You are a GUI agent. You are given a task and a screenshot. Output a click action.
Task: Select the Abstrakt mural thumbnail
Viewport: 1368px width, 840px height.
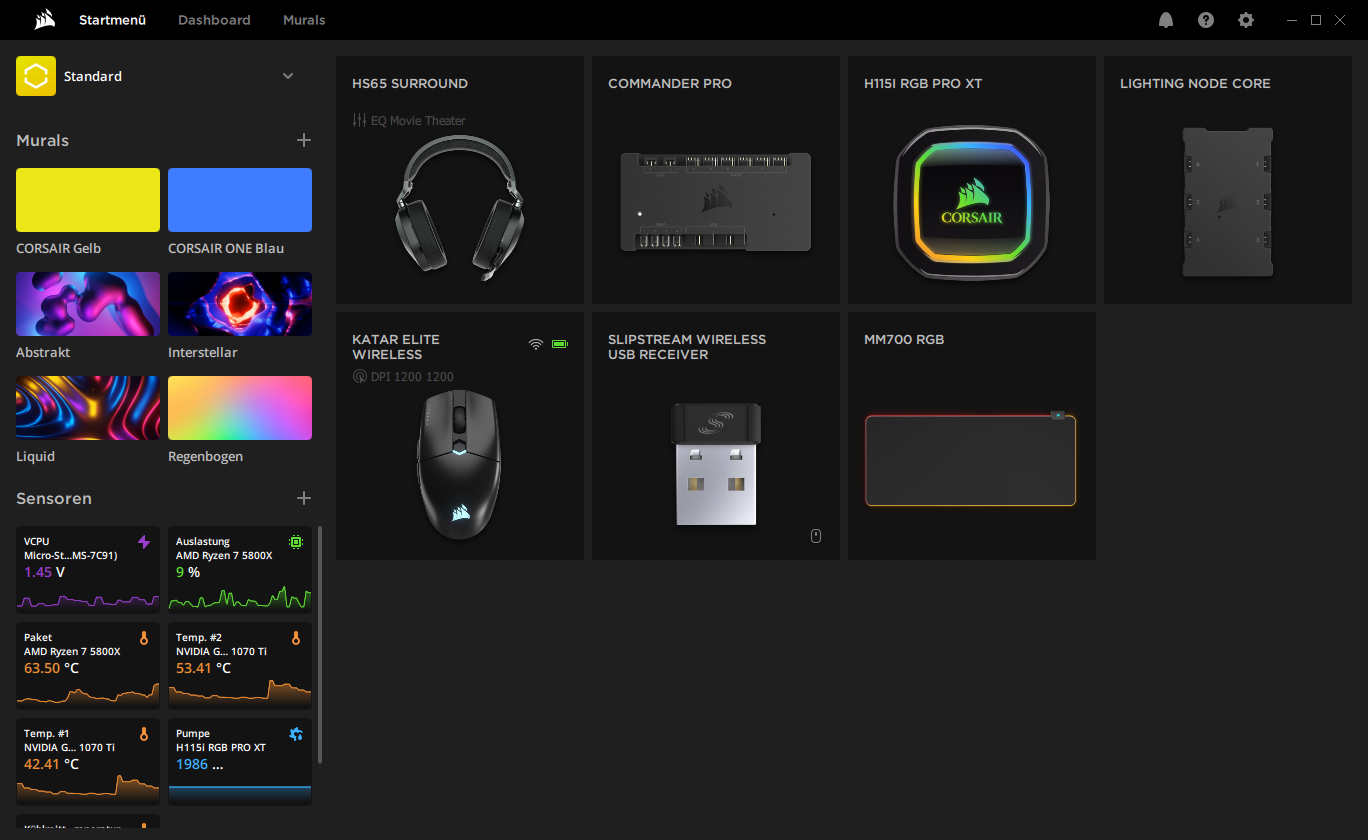coord(88,304)
